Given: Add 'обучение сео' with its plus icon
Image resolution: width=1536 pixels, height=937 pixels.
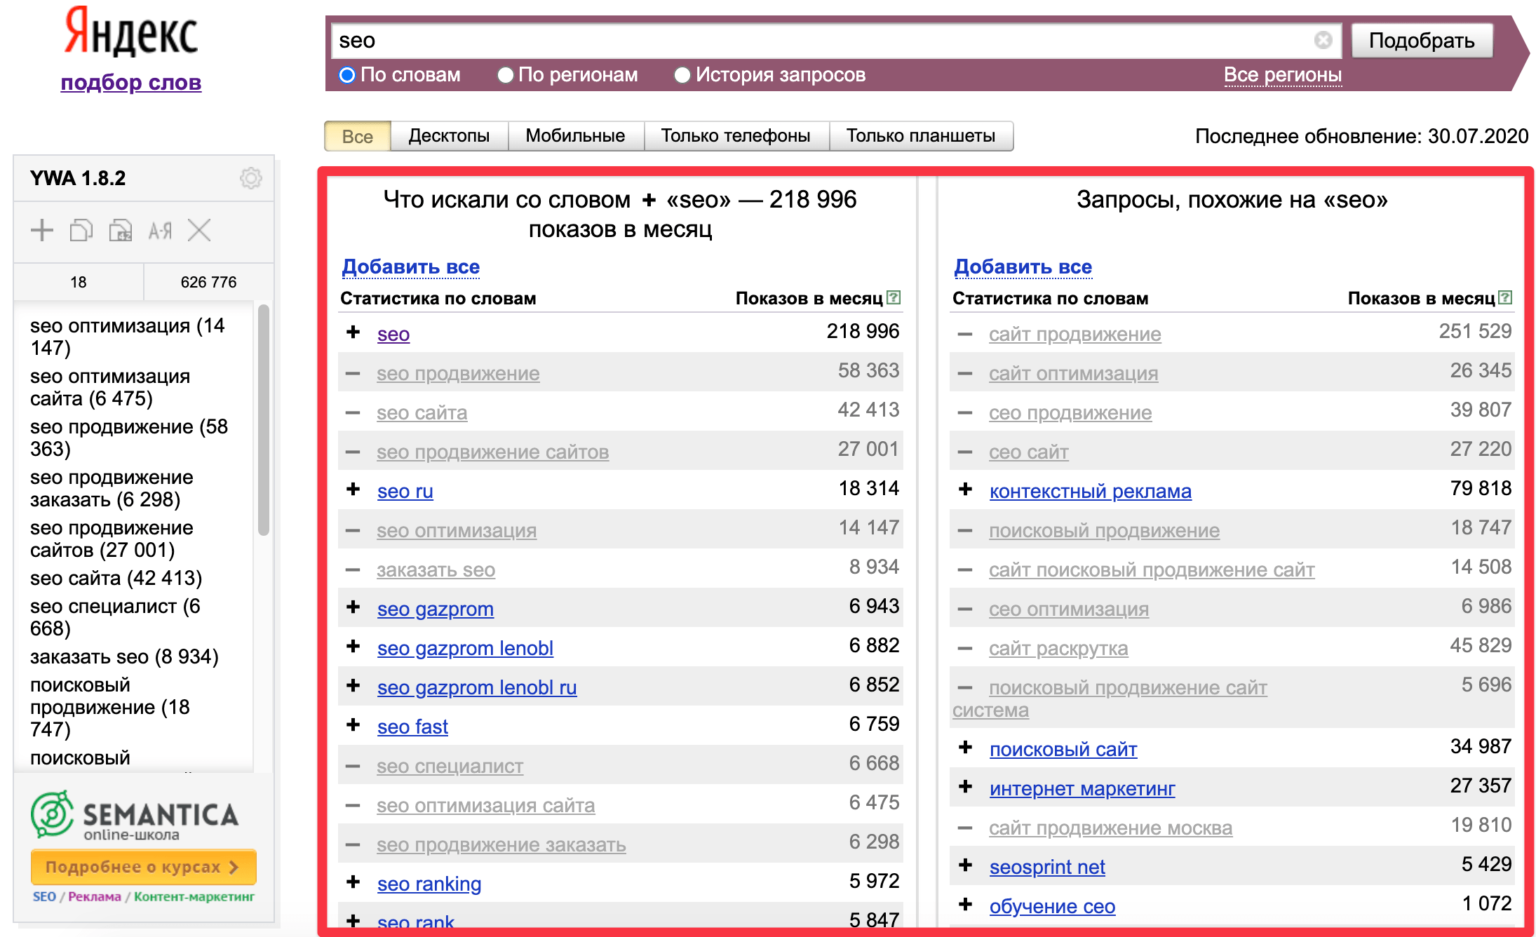Looking at the screenshot, I should click(x=965, y=904).
